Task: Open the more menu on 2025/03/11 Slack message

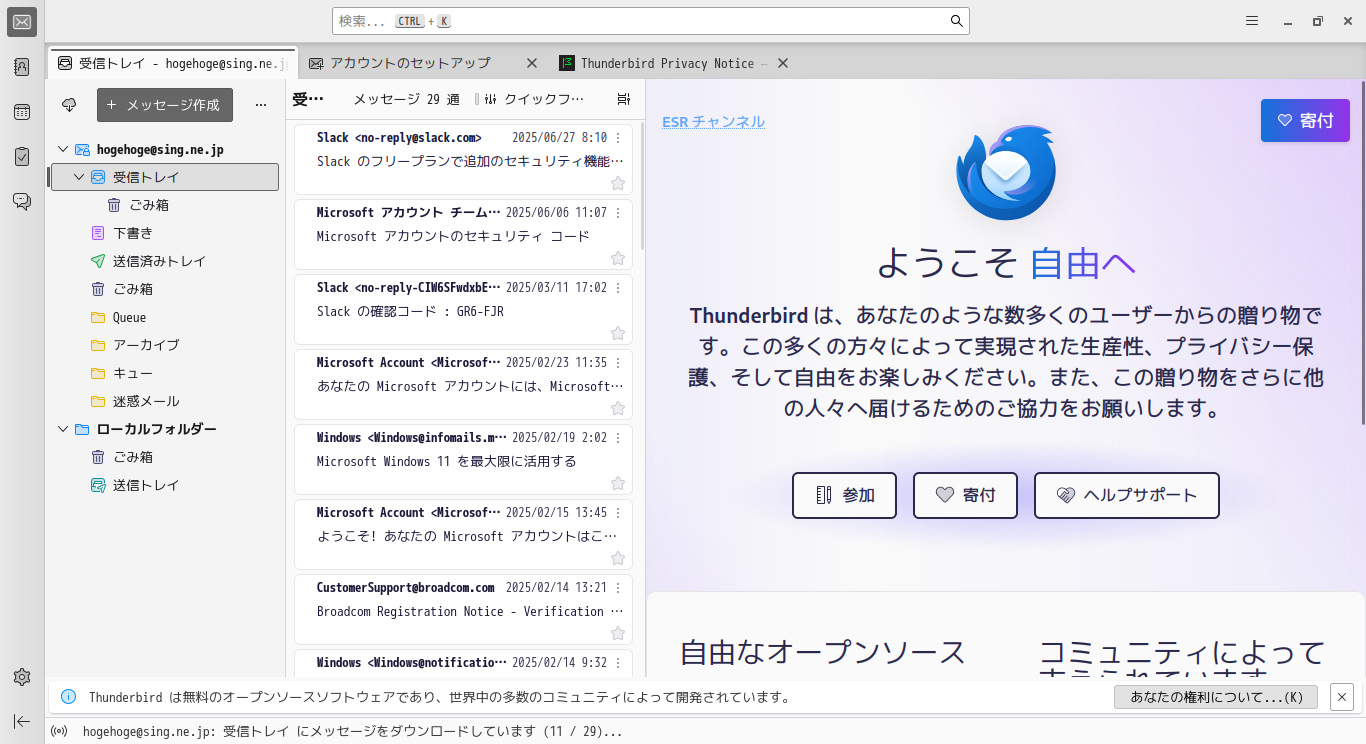Action: 618,288
